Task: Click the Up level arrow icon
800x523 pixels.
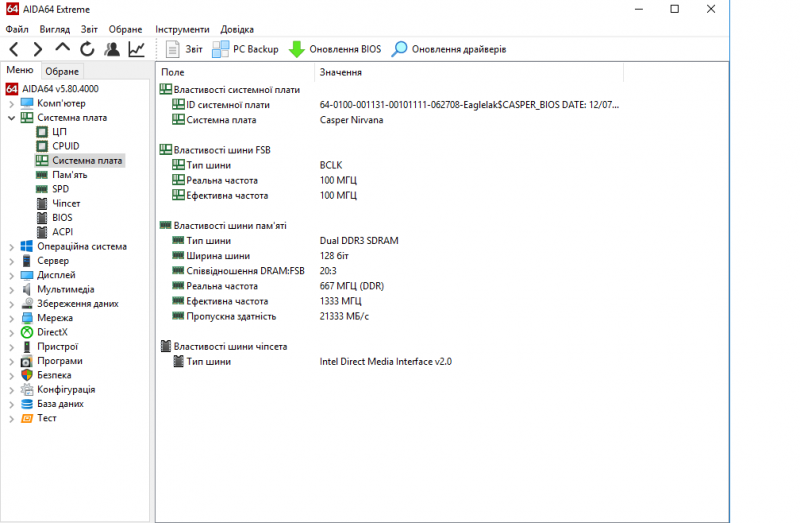Action: (62, 49)
